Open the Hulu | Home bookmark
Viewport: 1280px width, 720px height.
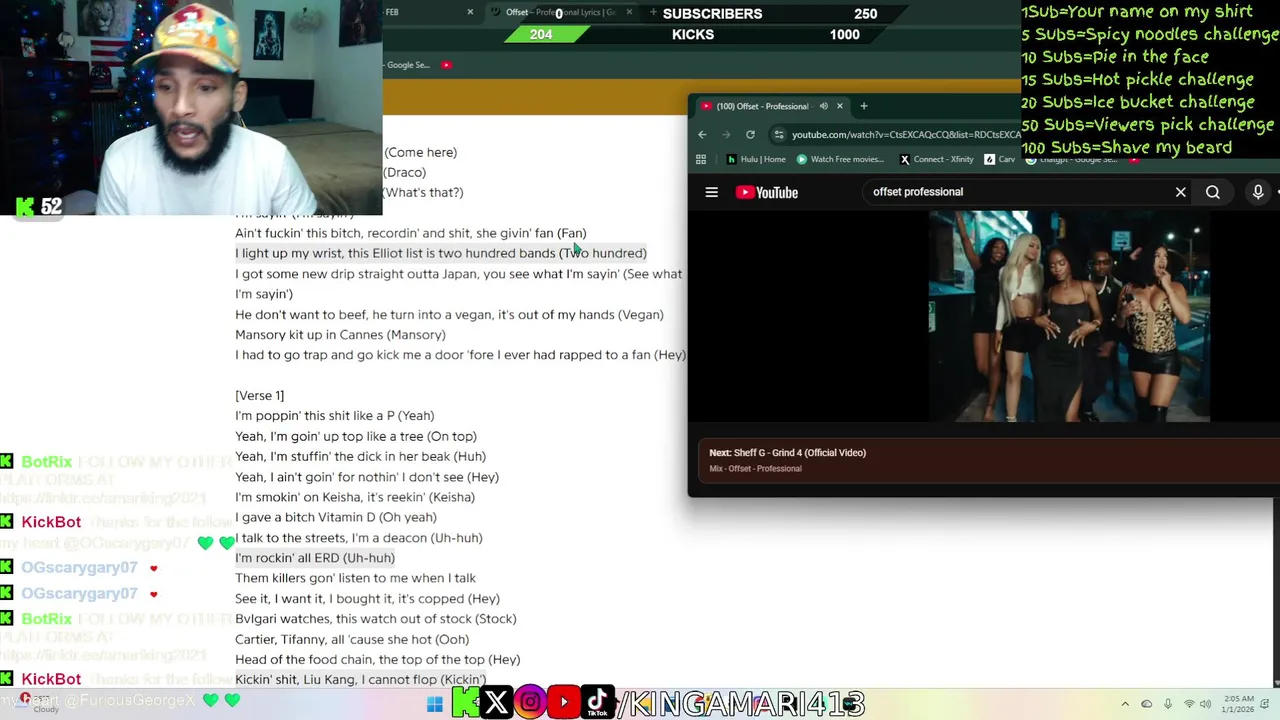756,159
